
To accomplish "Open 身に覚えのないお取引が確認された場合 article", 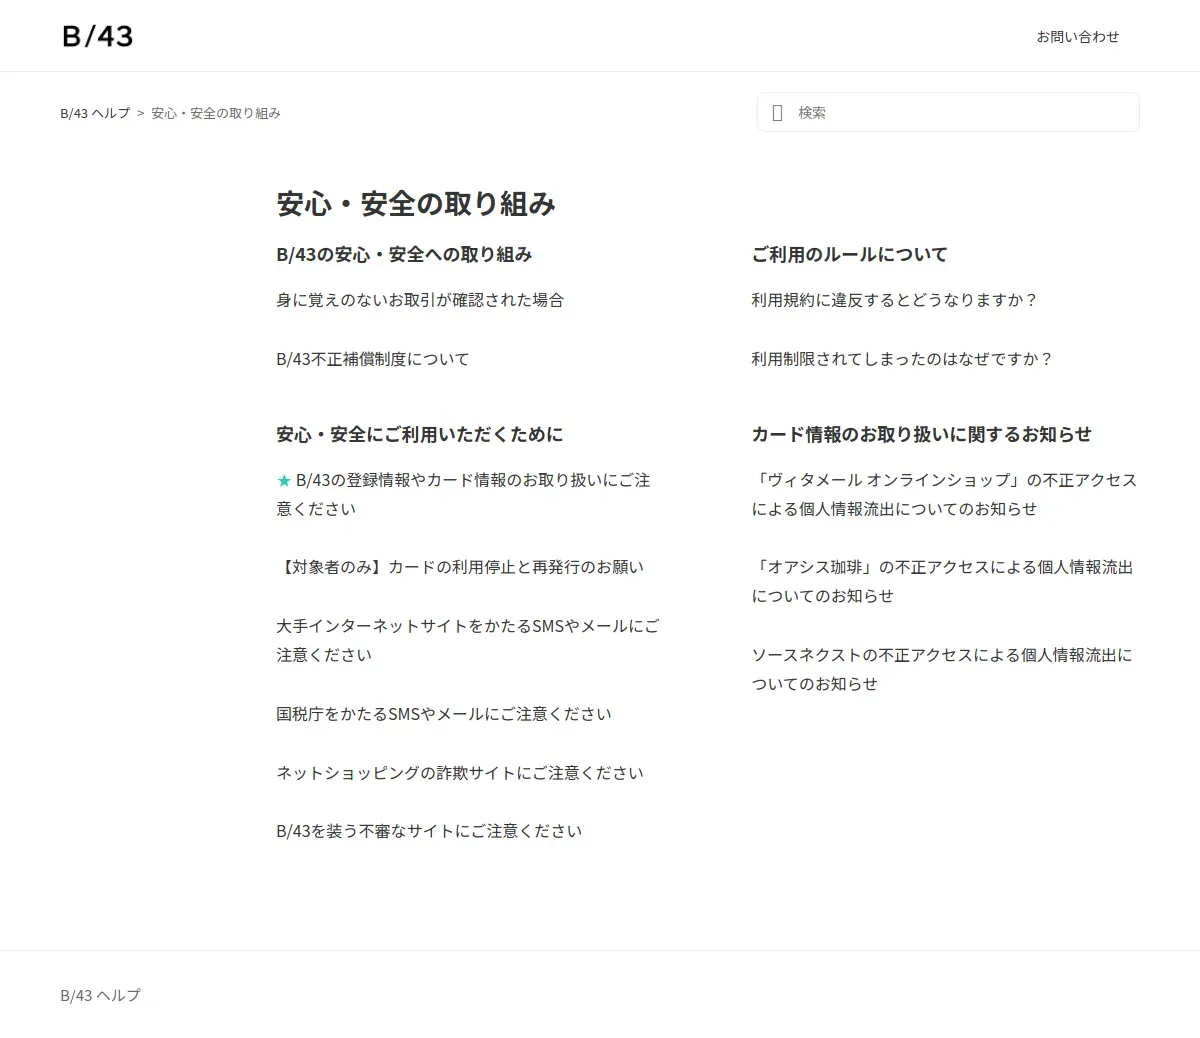I will 420,300.
